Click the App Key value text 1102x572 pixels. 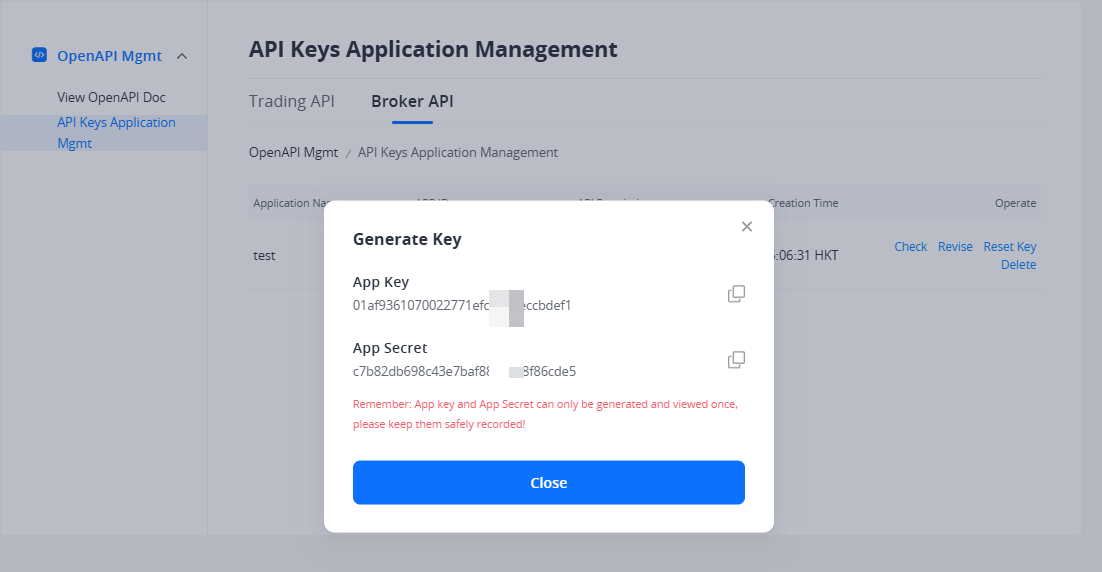click(x=461, y=305)
